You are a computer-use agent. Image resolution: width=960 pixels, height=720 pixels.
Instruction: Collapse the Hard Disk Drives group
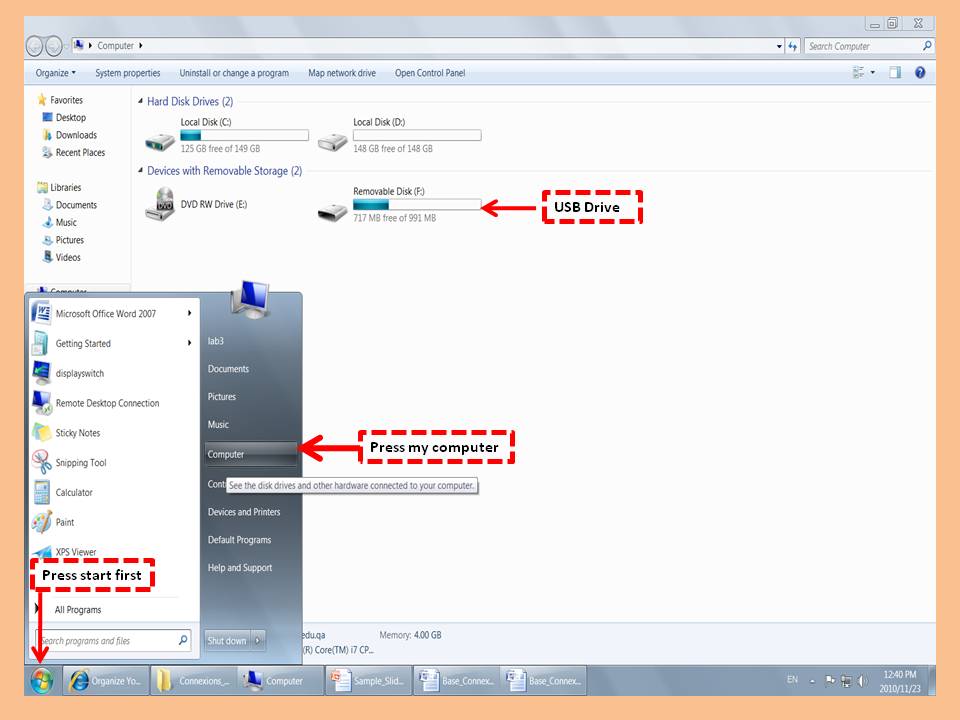139,102
